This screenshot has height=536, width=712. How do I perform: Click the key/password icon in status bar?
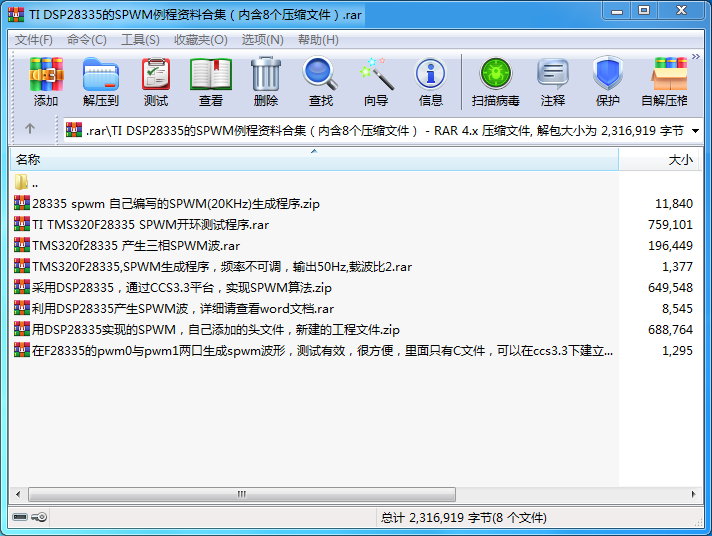(x=39, y=517)
